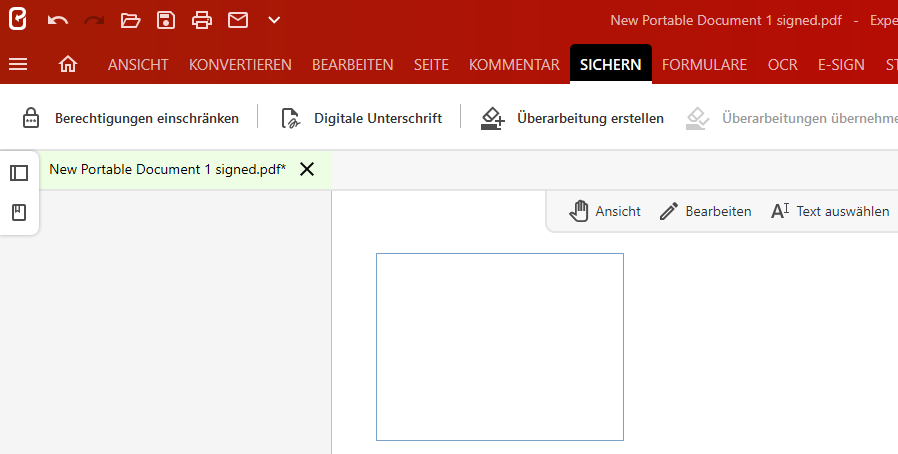898x454 pixels.
Task: Click the hand icon for view mode
Action: pos(578,211)
